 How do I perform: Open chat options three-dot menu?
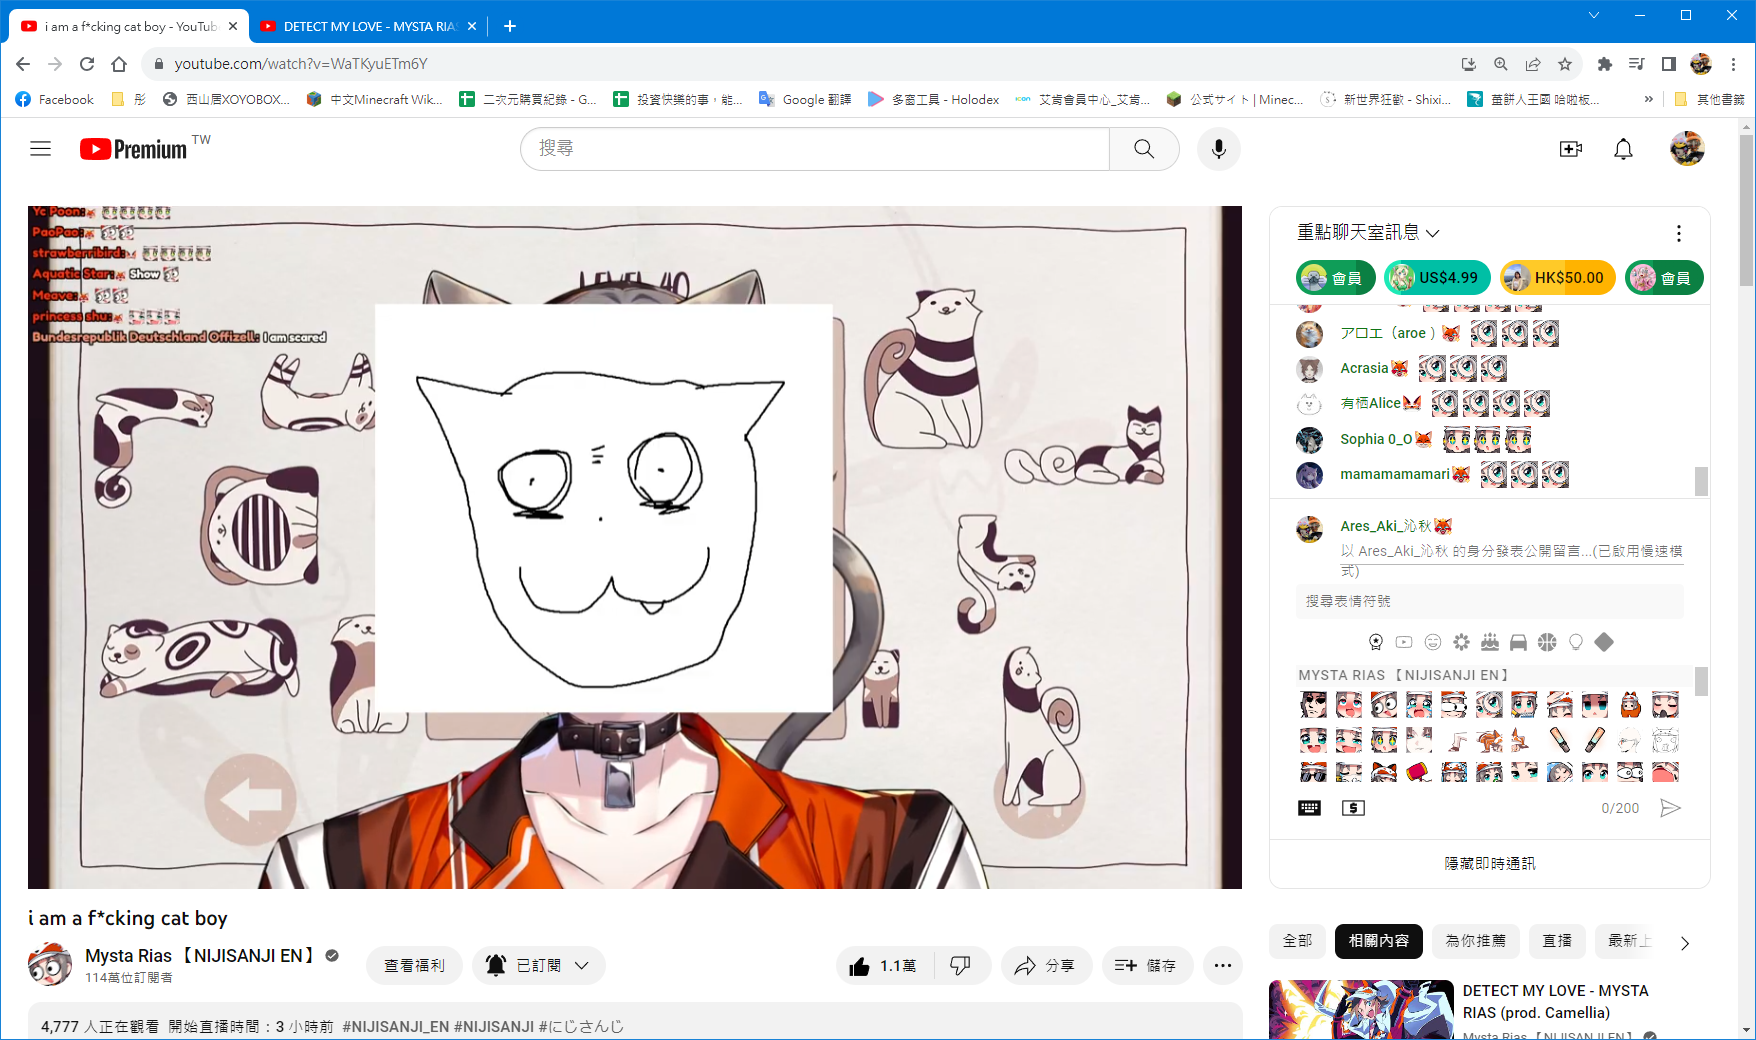tap(1678, 233)
